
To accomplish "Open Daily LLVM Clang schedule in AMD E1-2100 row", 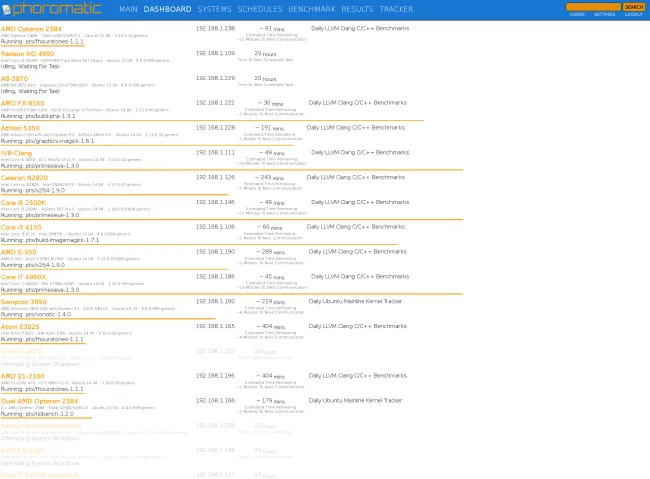I will coord(358,375).
